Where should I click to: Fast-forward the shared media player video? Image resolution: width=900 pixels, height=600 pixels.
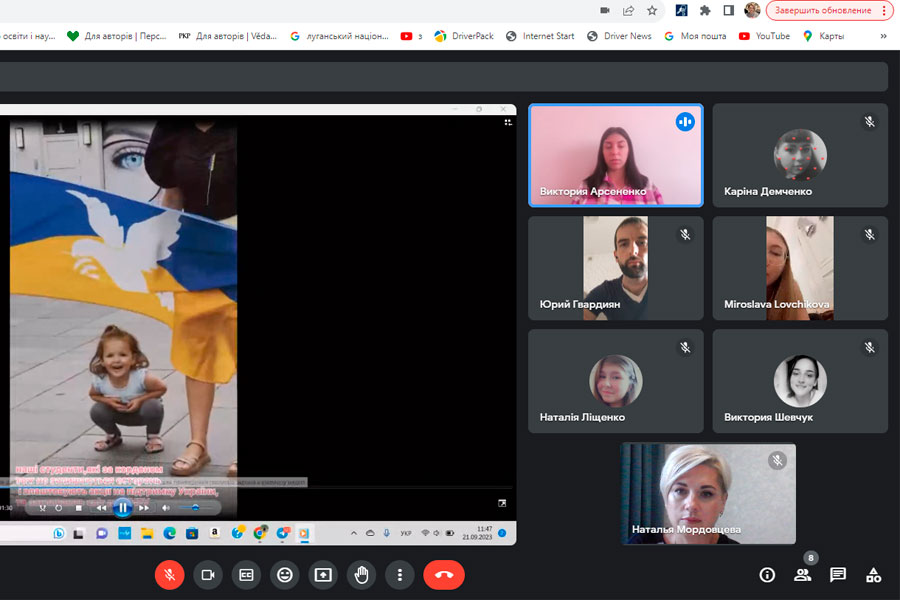[144, 508]
